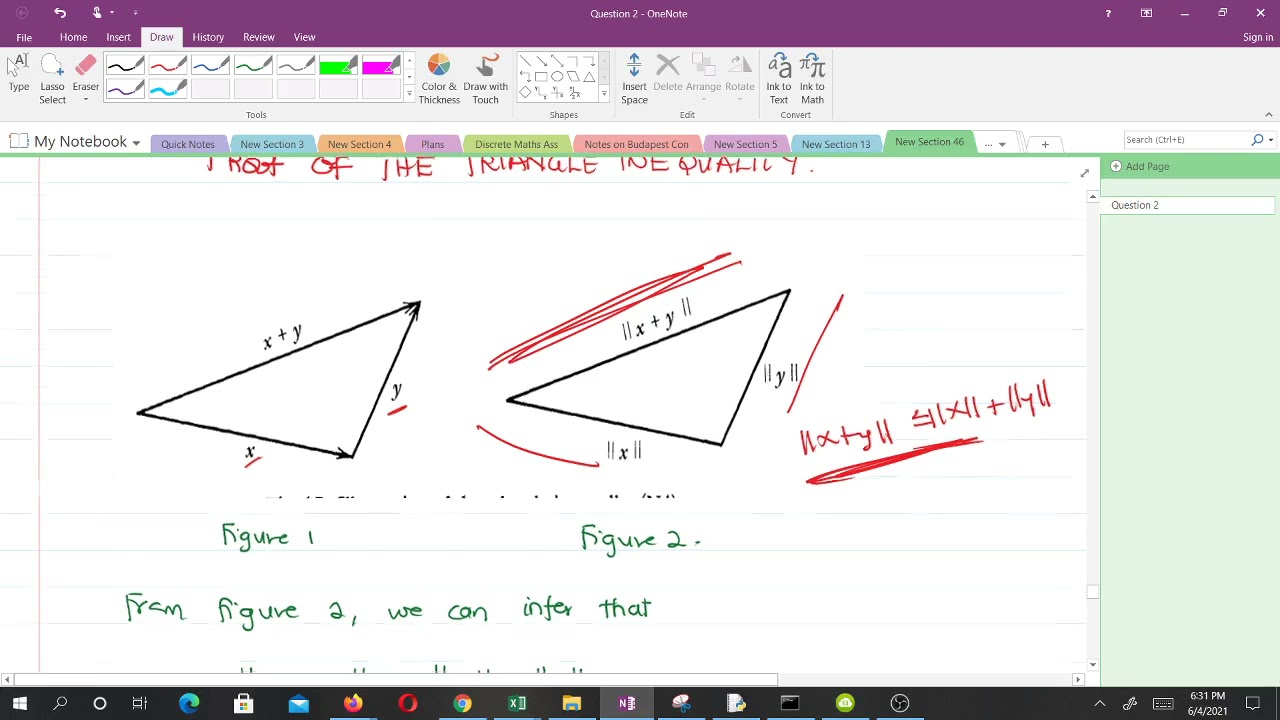This screenshot has width=1280, height=720.
Task: Select the green pen
Action: (254, 66)
